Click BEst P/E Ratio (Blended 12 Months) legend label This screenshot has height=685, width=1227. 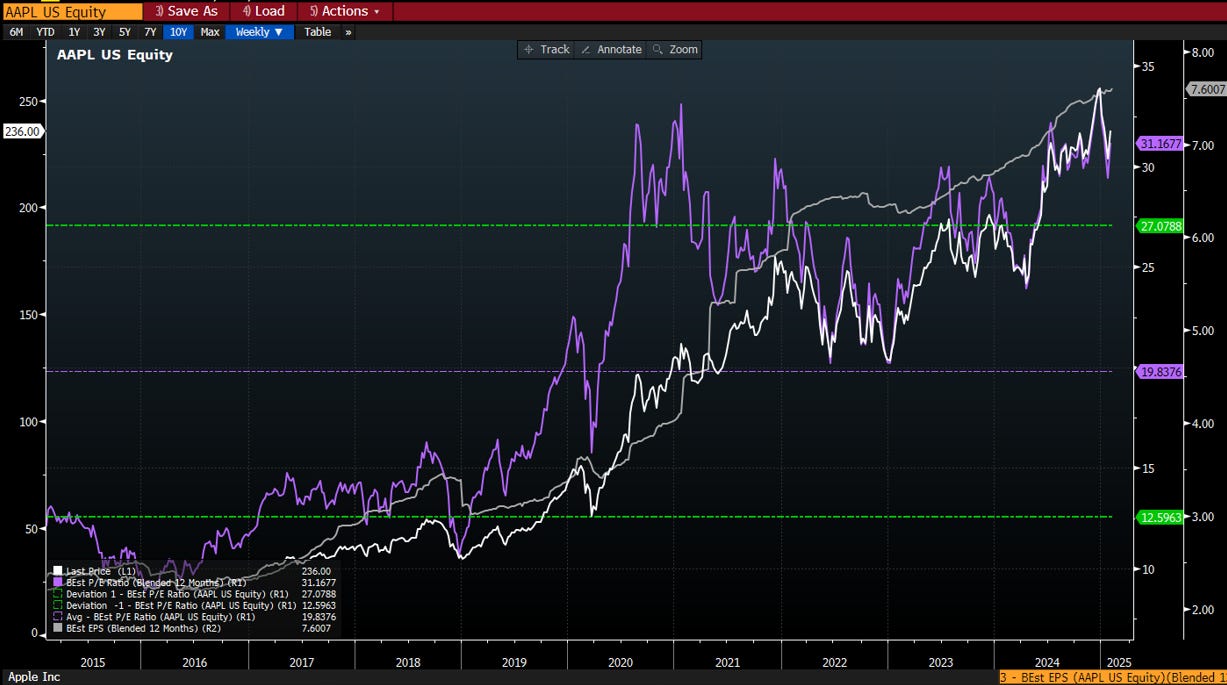click(x=156, y=582)
